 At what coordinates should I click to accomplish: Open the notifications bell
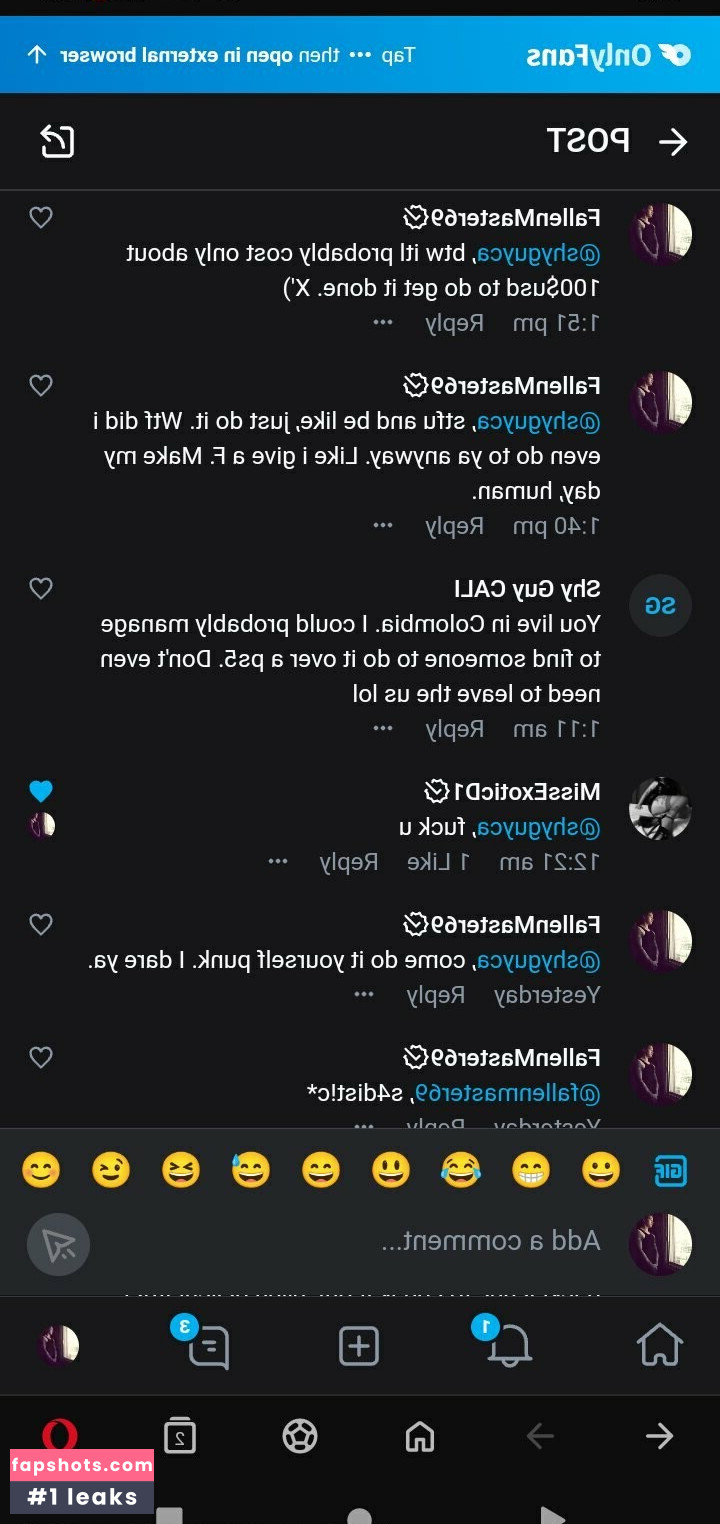pos(508,1346)
